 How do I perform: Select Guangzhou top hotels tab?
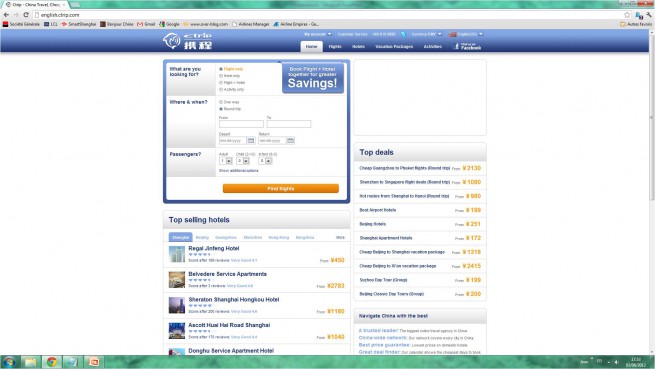click(226, 237)
